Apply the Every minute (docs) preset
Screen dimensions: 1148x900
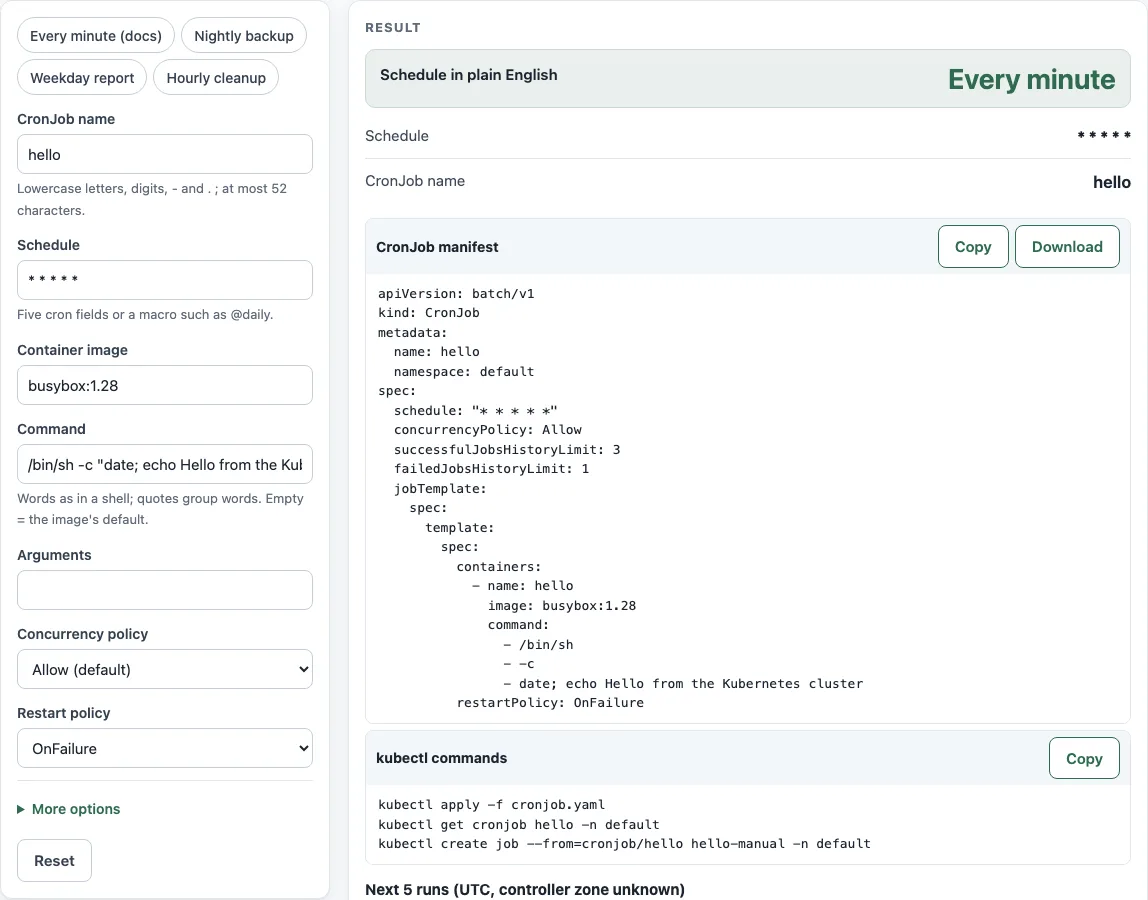click(96, 36)
